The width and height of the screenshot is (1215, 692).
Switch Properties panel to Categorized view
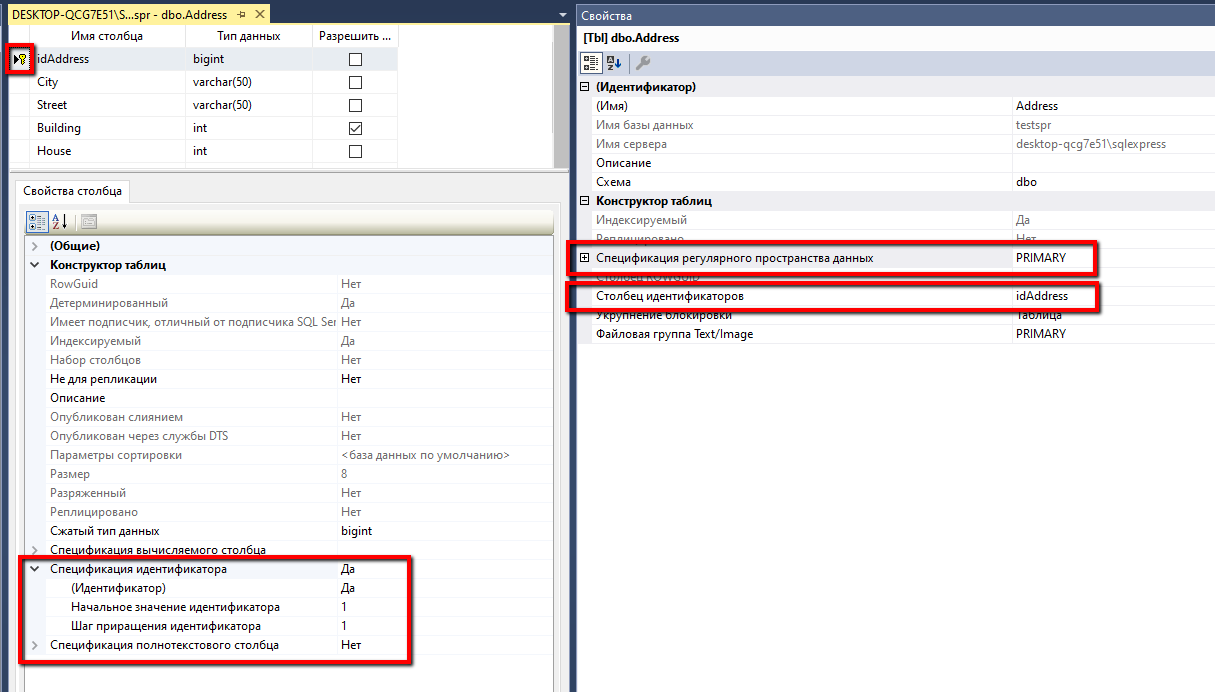pyautogui.click(x=591, y=63)
